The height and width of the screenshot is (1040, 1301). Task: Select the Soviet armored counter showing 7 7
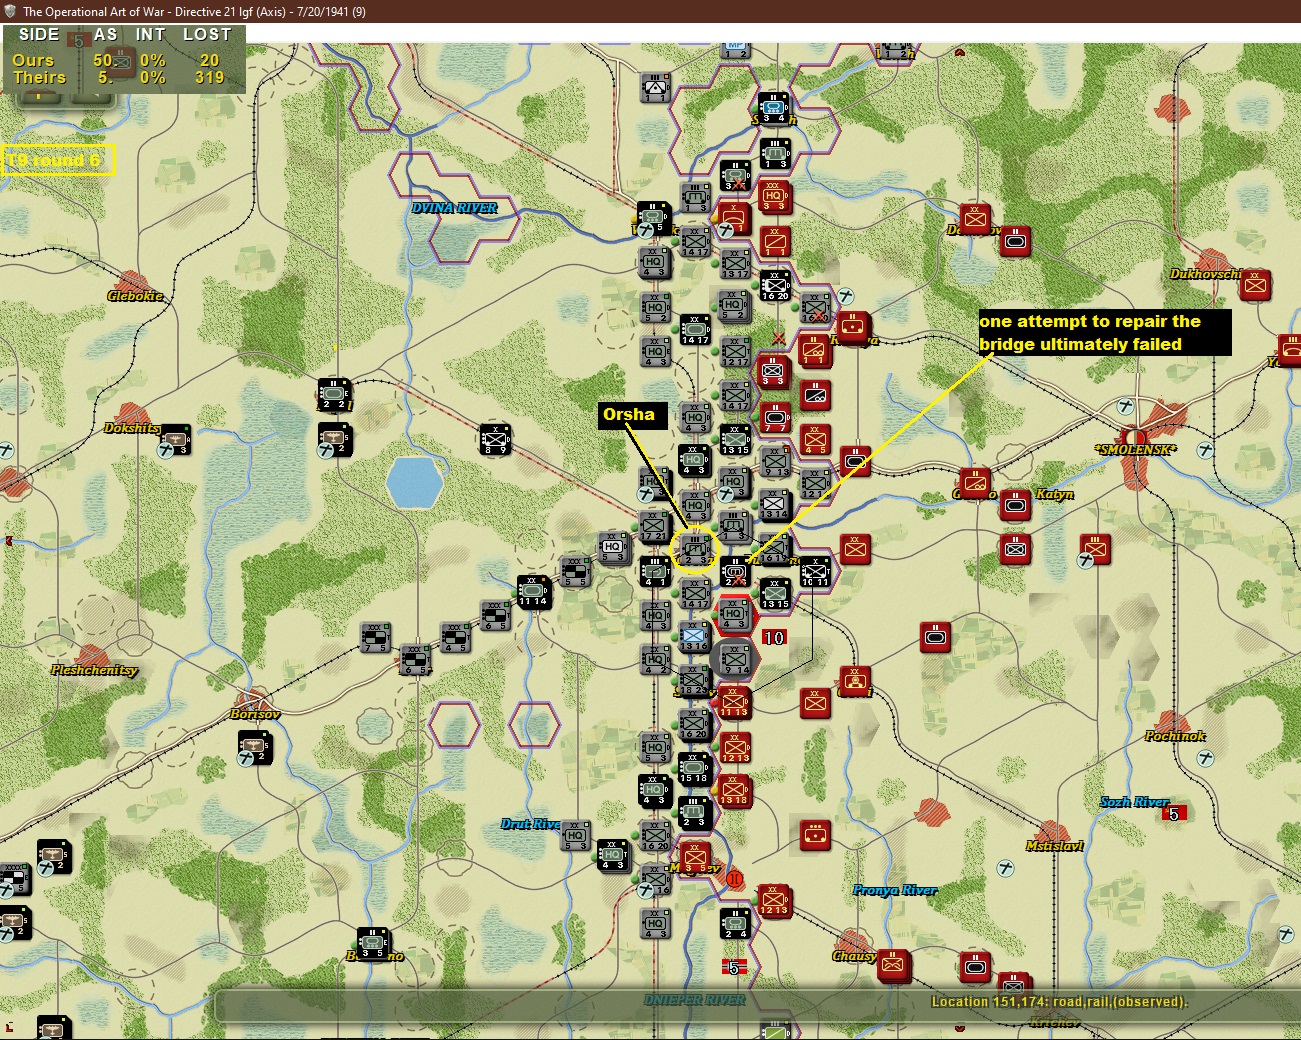tap(775, 417)
